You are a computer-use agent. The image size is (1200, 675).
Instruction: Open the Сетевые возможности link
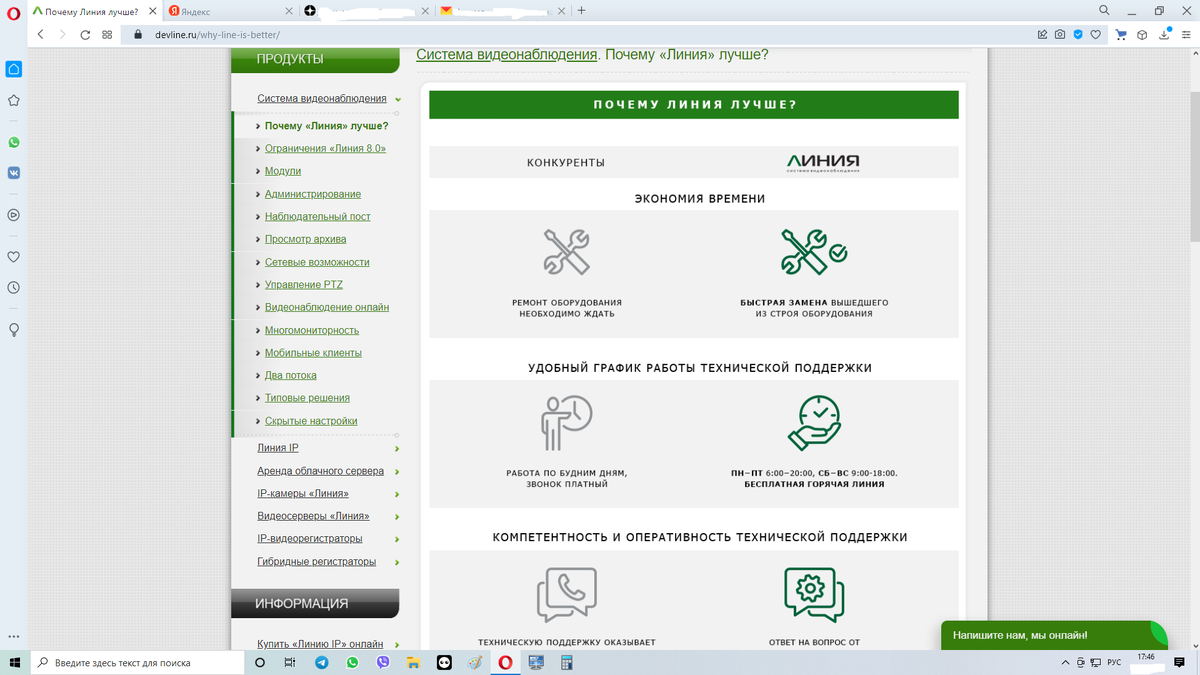[317, 262]
